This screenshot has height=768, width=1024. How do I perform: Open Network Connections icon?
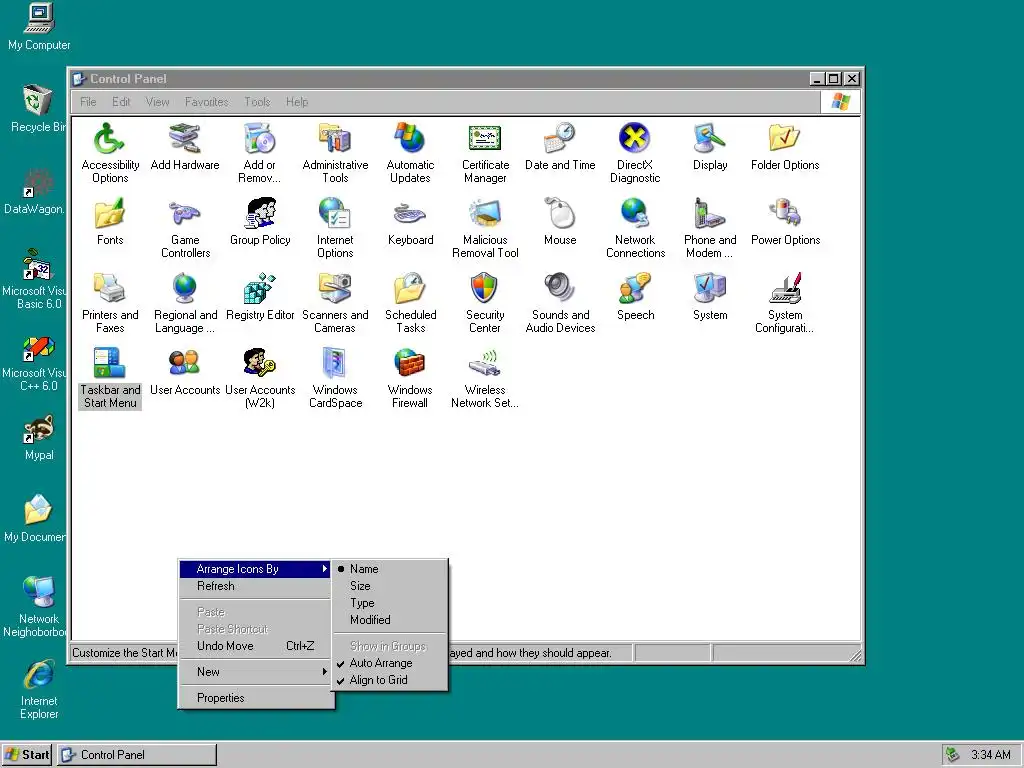(635, 214)
